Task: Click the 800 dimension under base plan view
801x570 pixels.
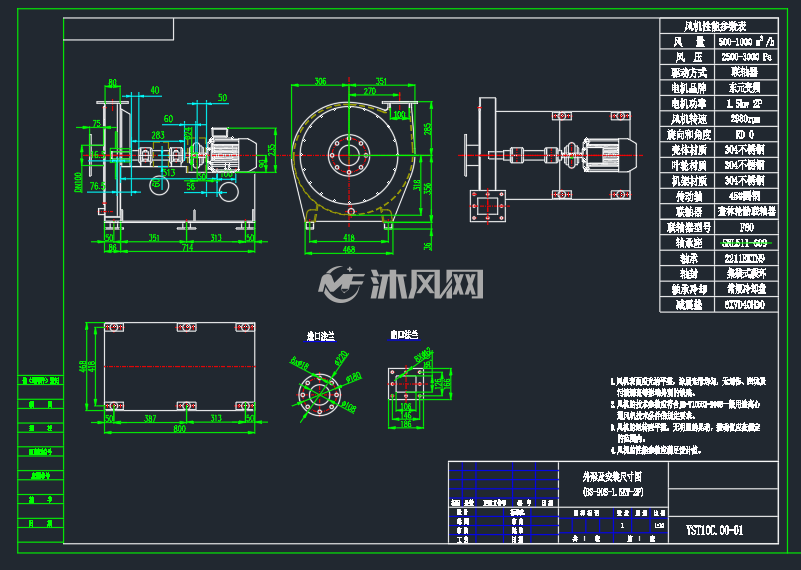Action: click(x=179, y=429)
